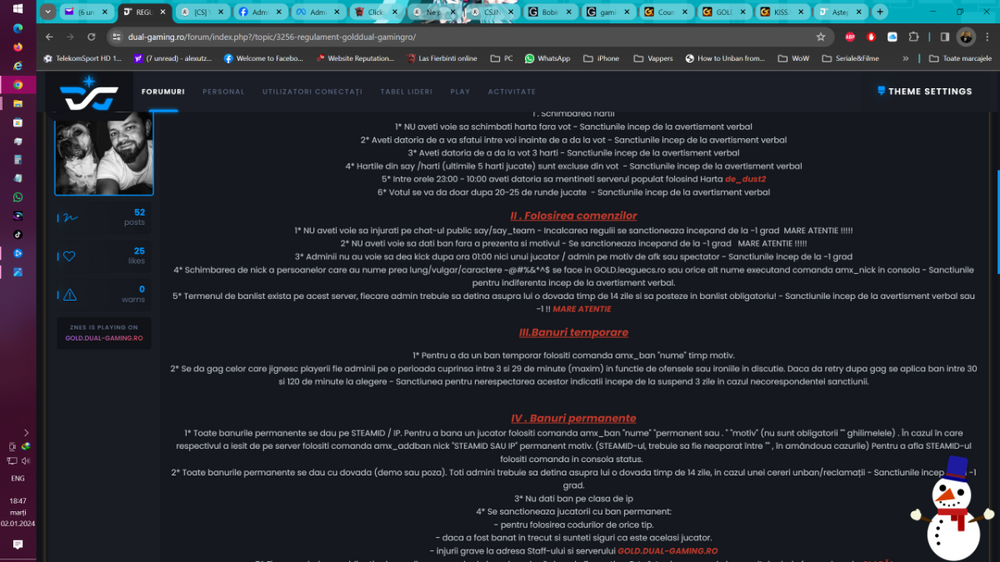The image size is (1000, 562).
Task: Open the taskbar volume icon
Action: pos(26,461)
